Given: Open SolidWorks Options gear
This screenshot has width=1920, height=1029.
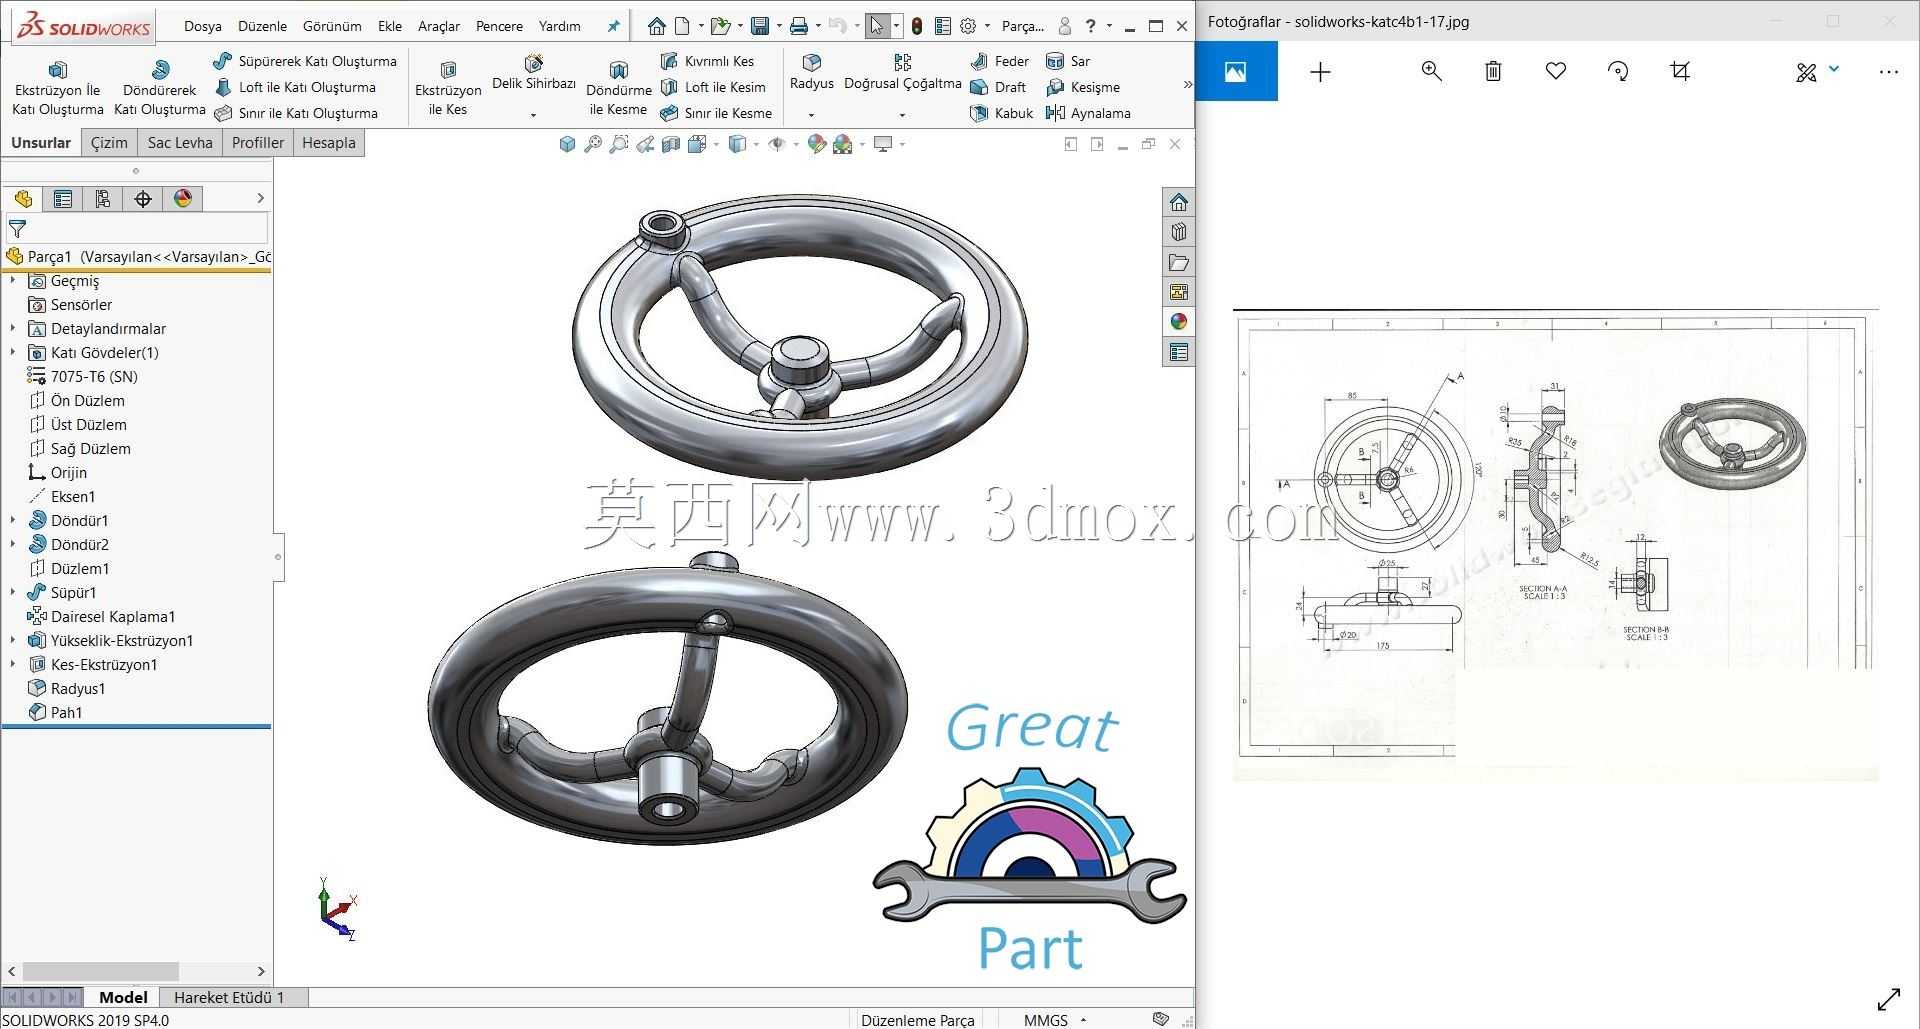Looking at the screenshot, I should click(968, 26).
